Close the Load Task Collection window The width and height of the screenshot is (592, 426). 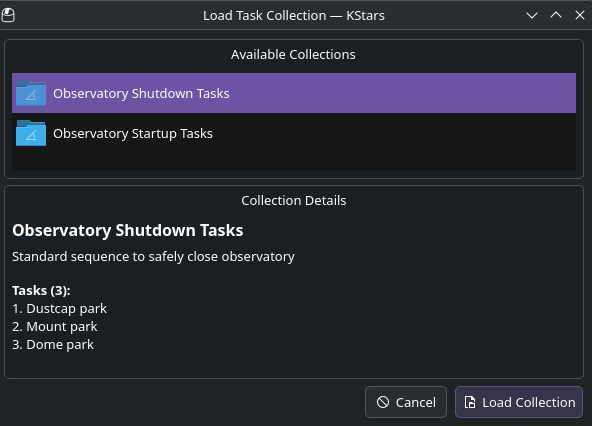point(580,15)
